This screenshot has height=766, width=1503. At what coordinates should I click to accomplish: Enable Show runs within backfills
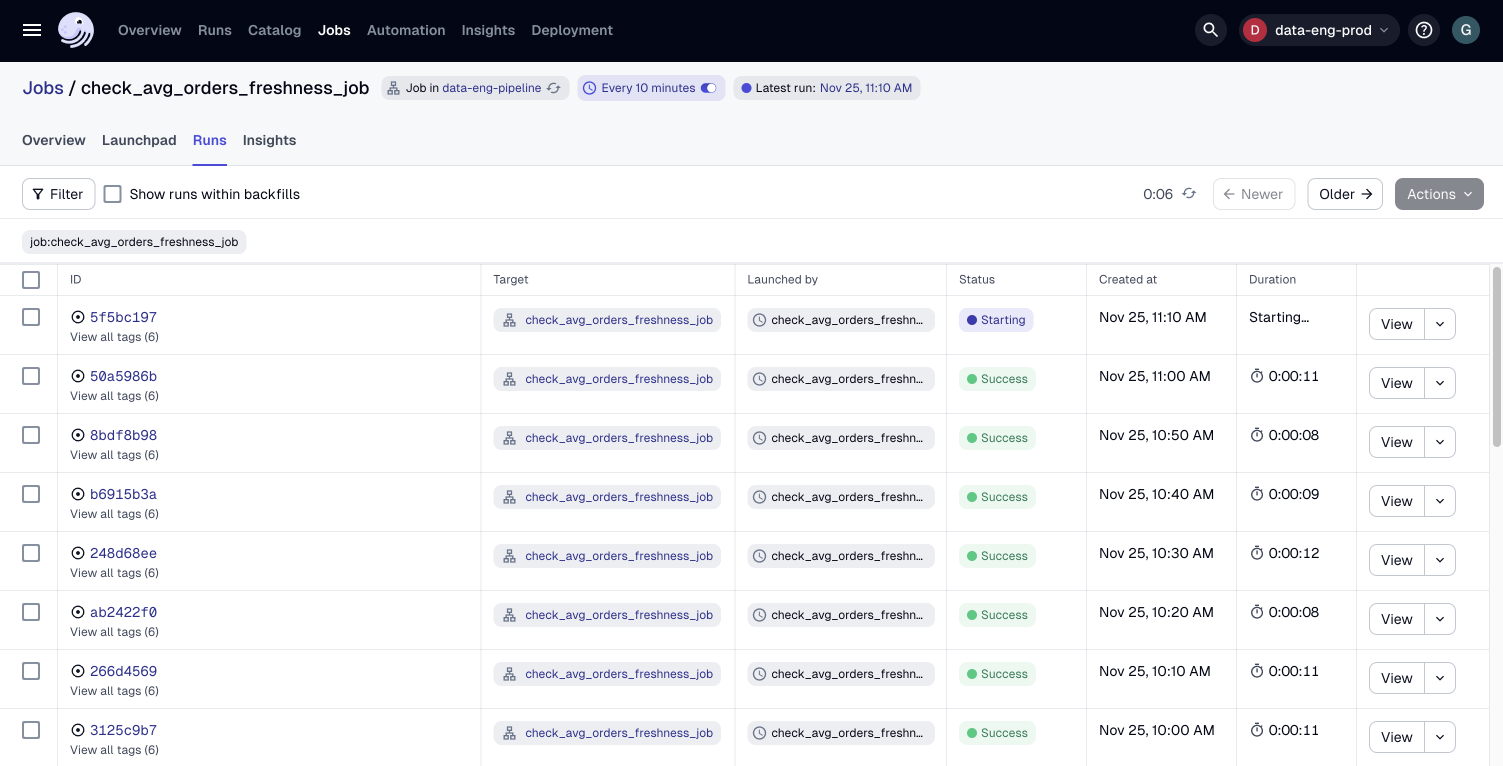click(x=112, y=194)
